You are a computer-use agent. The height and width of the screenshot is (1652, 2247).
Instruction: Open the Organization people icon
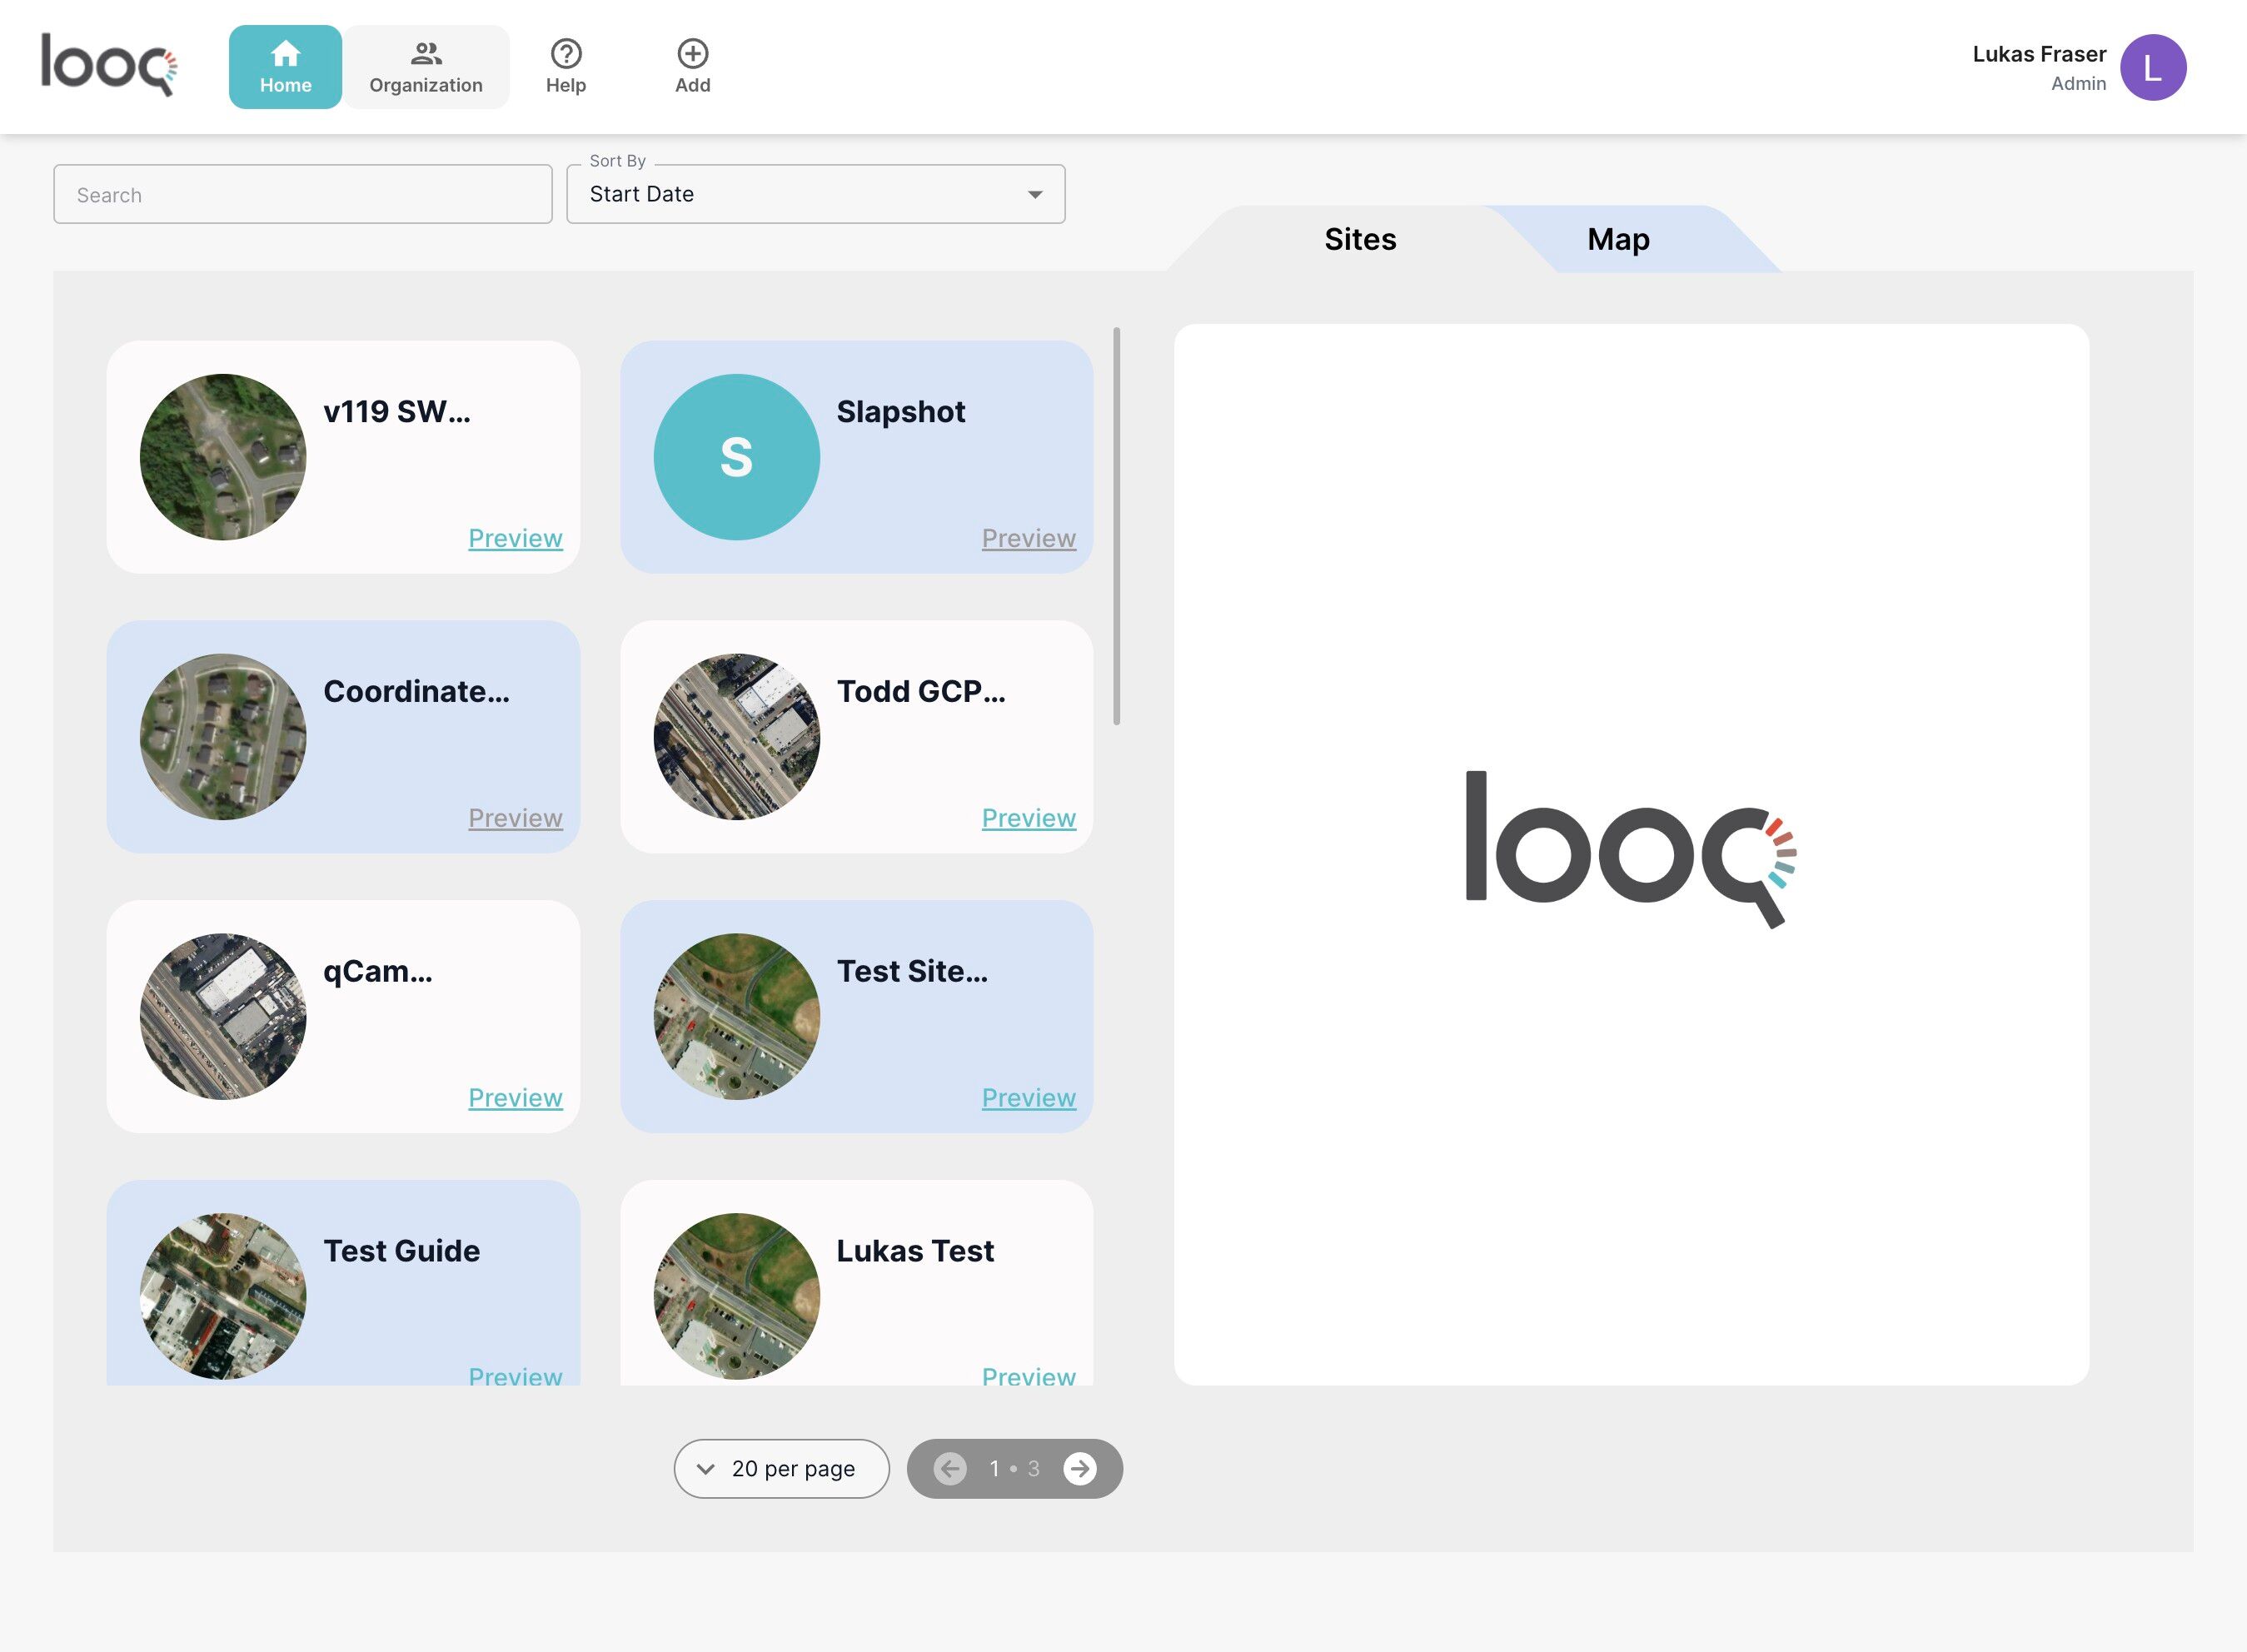426,54
